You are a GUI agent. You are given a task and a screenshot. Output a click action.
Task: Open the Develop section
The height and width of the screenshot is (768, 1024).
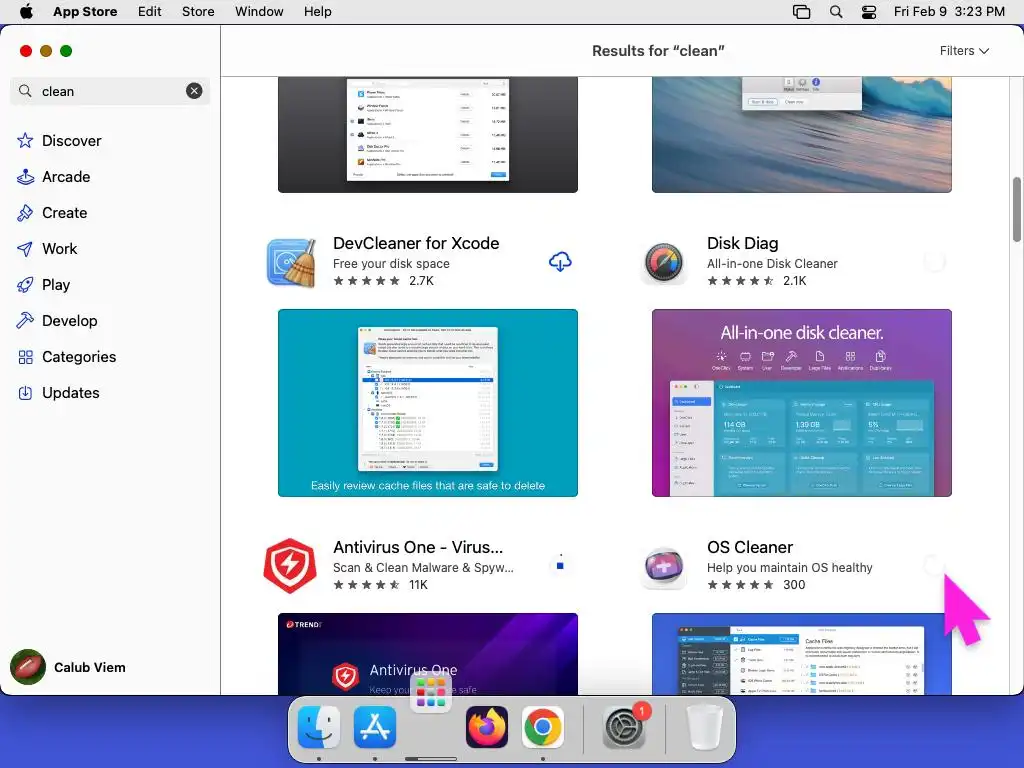coord(69,321)
